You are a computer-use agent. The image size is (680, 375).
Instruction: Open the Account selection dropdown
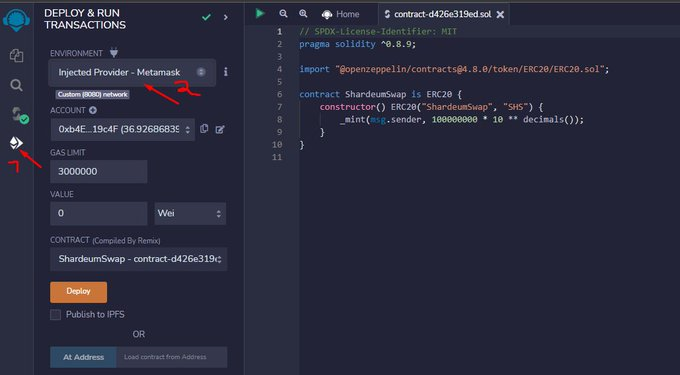123,129
